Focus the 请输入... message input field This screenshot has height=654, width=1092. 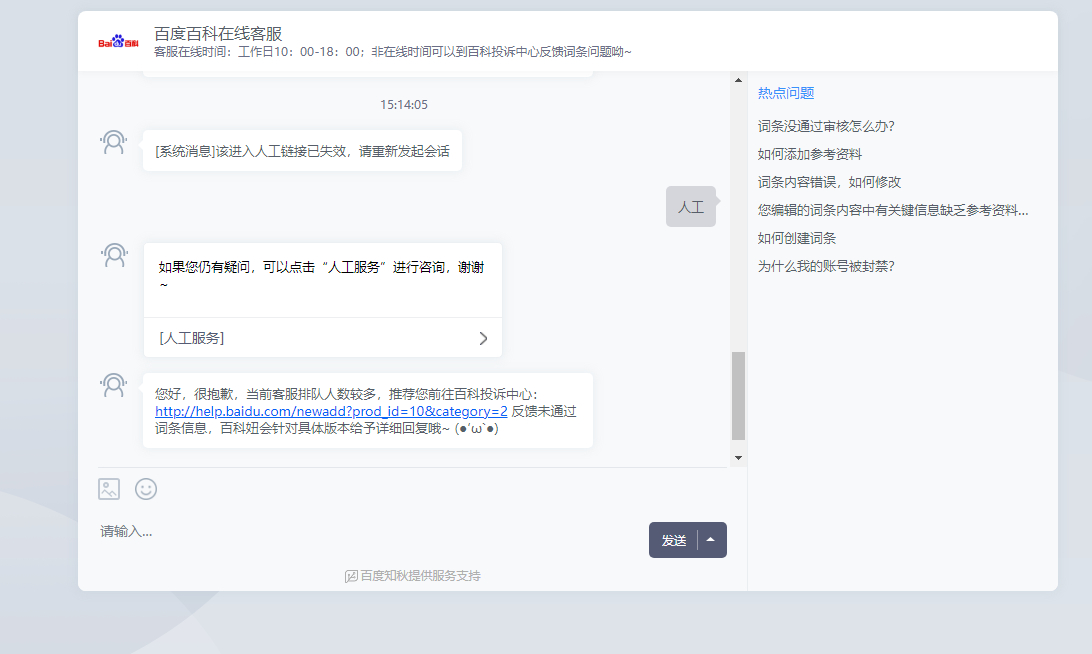pos(369,531)
